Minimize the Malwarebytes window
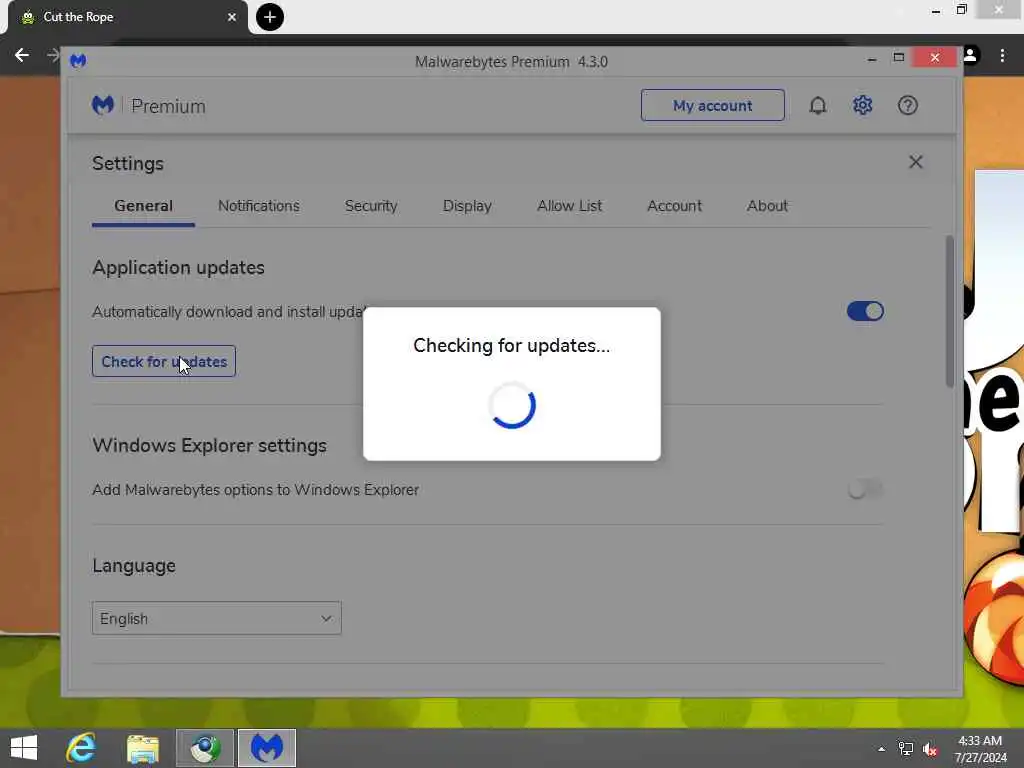This screenshot has height=768, width=1024. click(x=872, y=59)
